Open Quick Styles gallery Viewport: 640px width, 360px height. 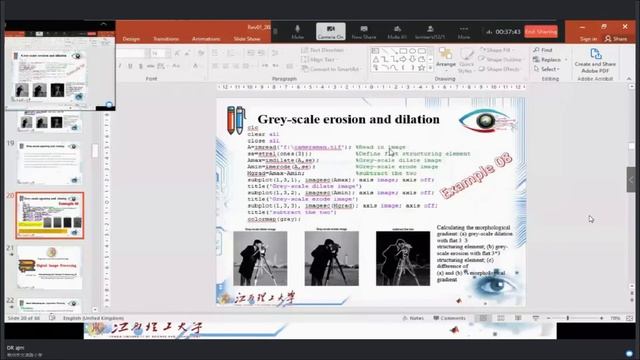467,60
